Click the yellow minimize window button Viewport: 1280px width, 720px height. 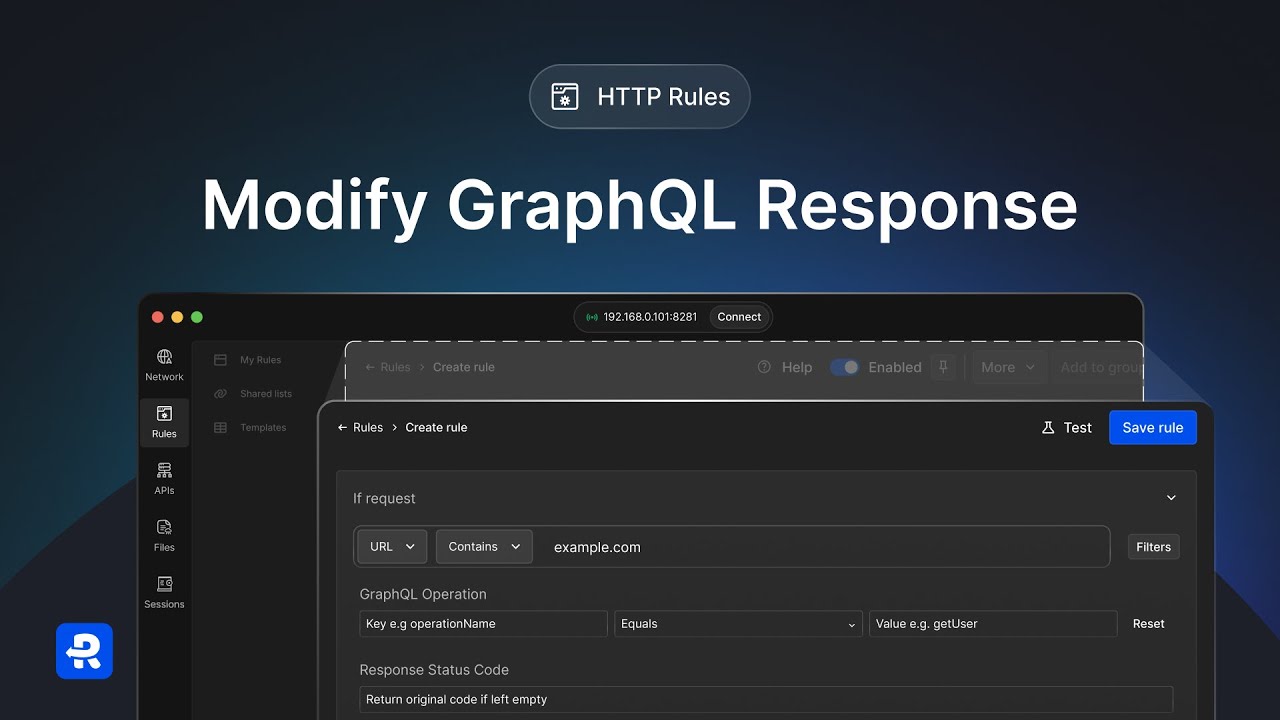tap(177, 317)
